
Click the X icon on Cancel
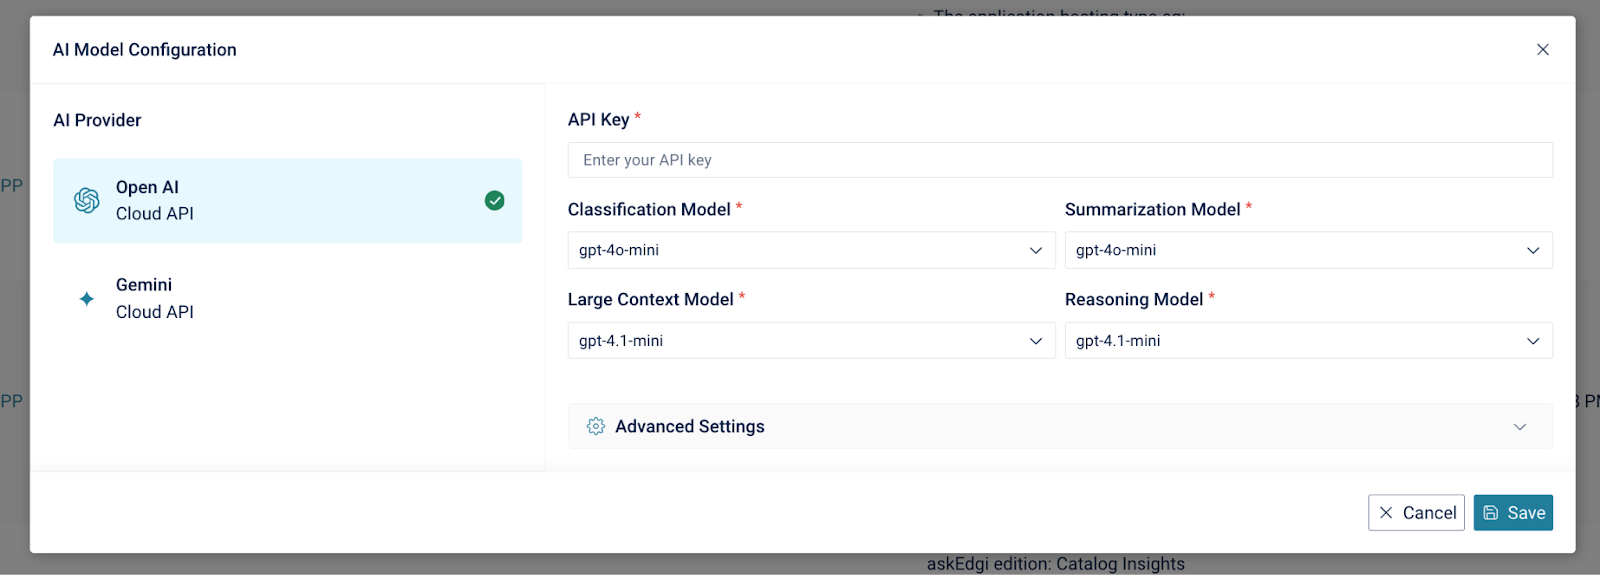point(1386,513)
